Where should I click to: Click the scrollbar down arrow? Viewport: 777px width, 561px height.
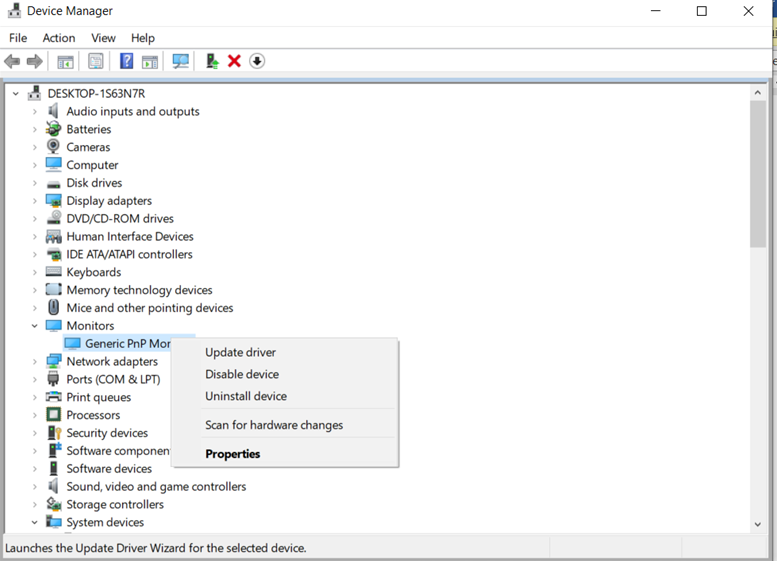[x=757, y=524]
